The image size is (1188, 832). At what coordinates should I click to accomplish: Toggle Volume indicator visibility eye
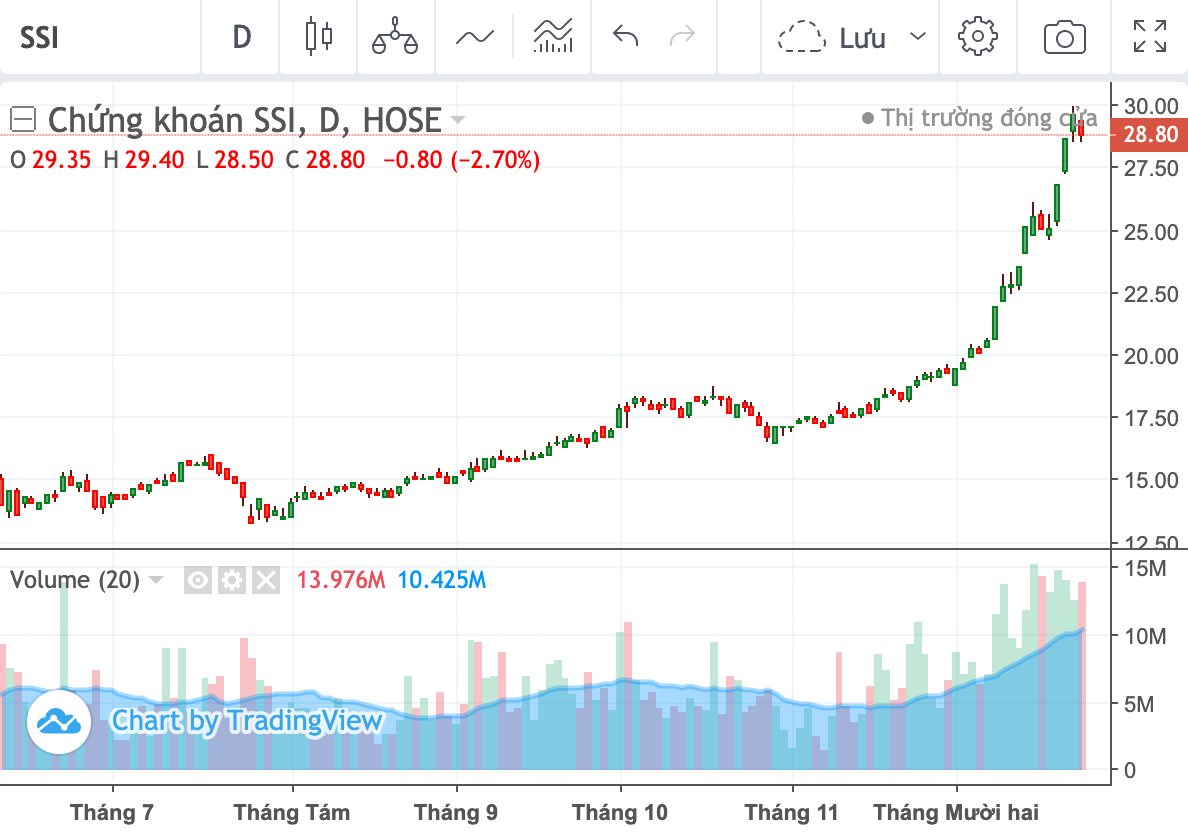tap(198, 580)
